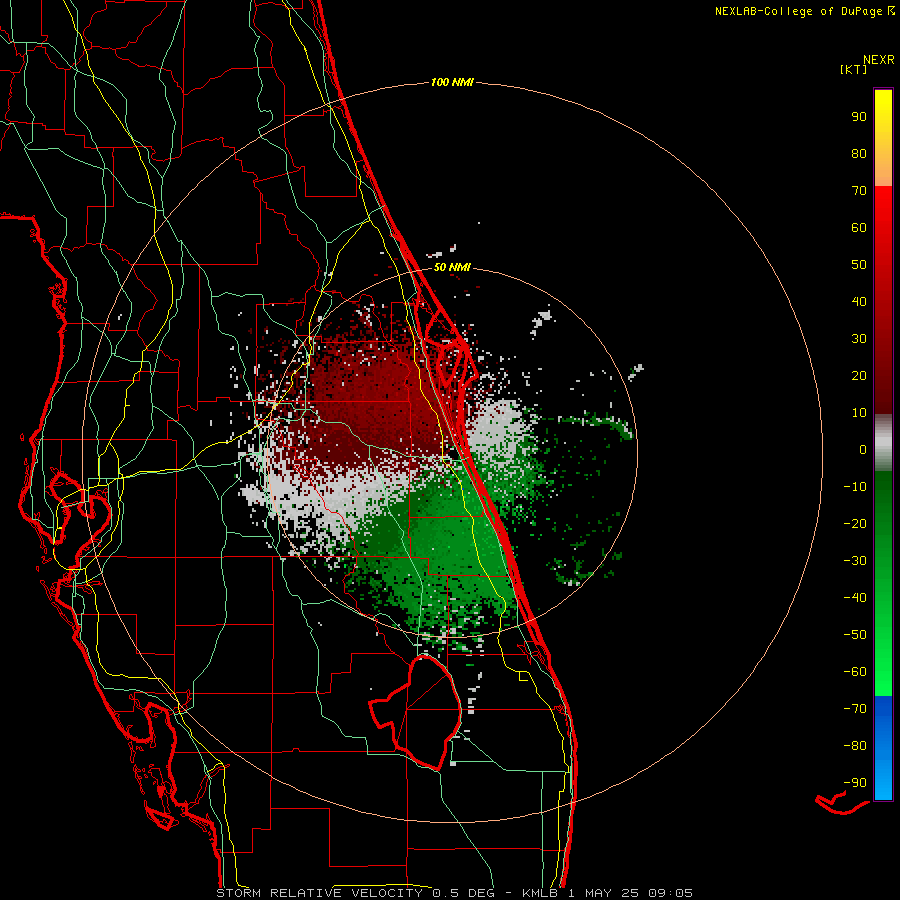
Task: Click the Storm Relative Velocity caption text
Action: [454, 893]
